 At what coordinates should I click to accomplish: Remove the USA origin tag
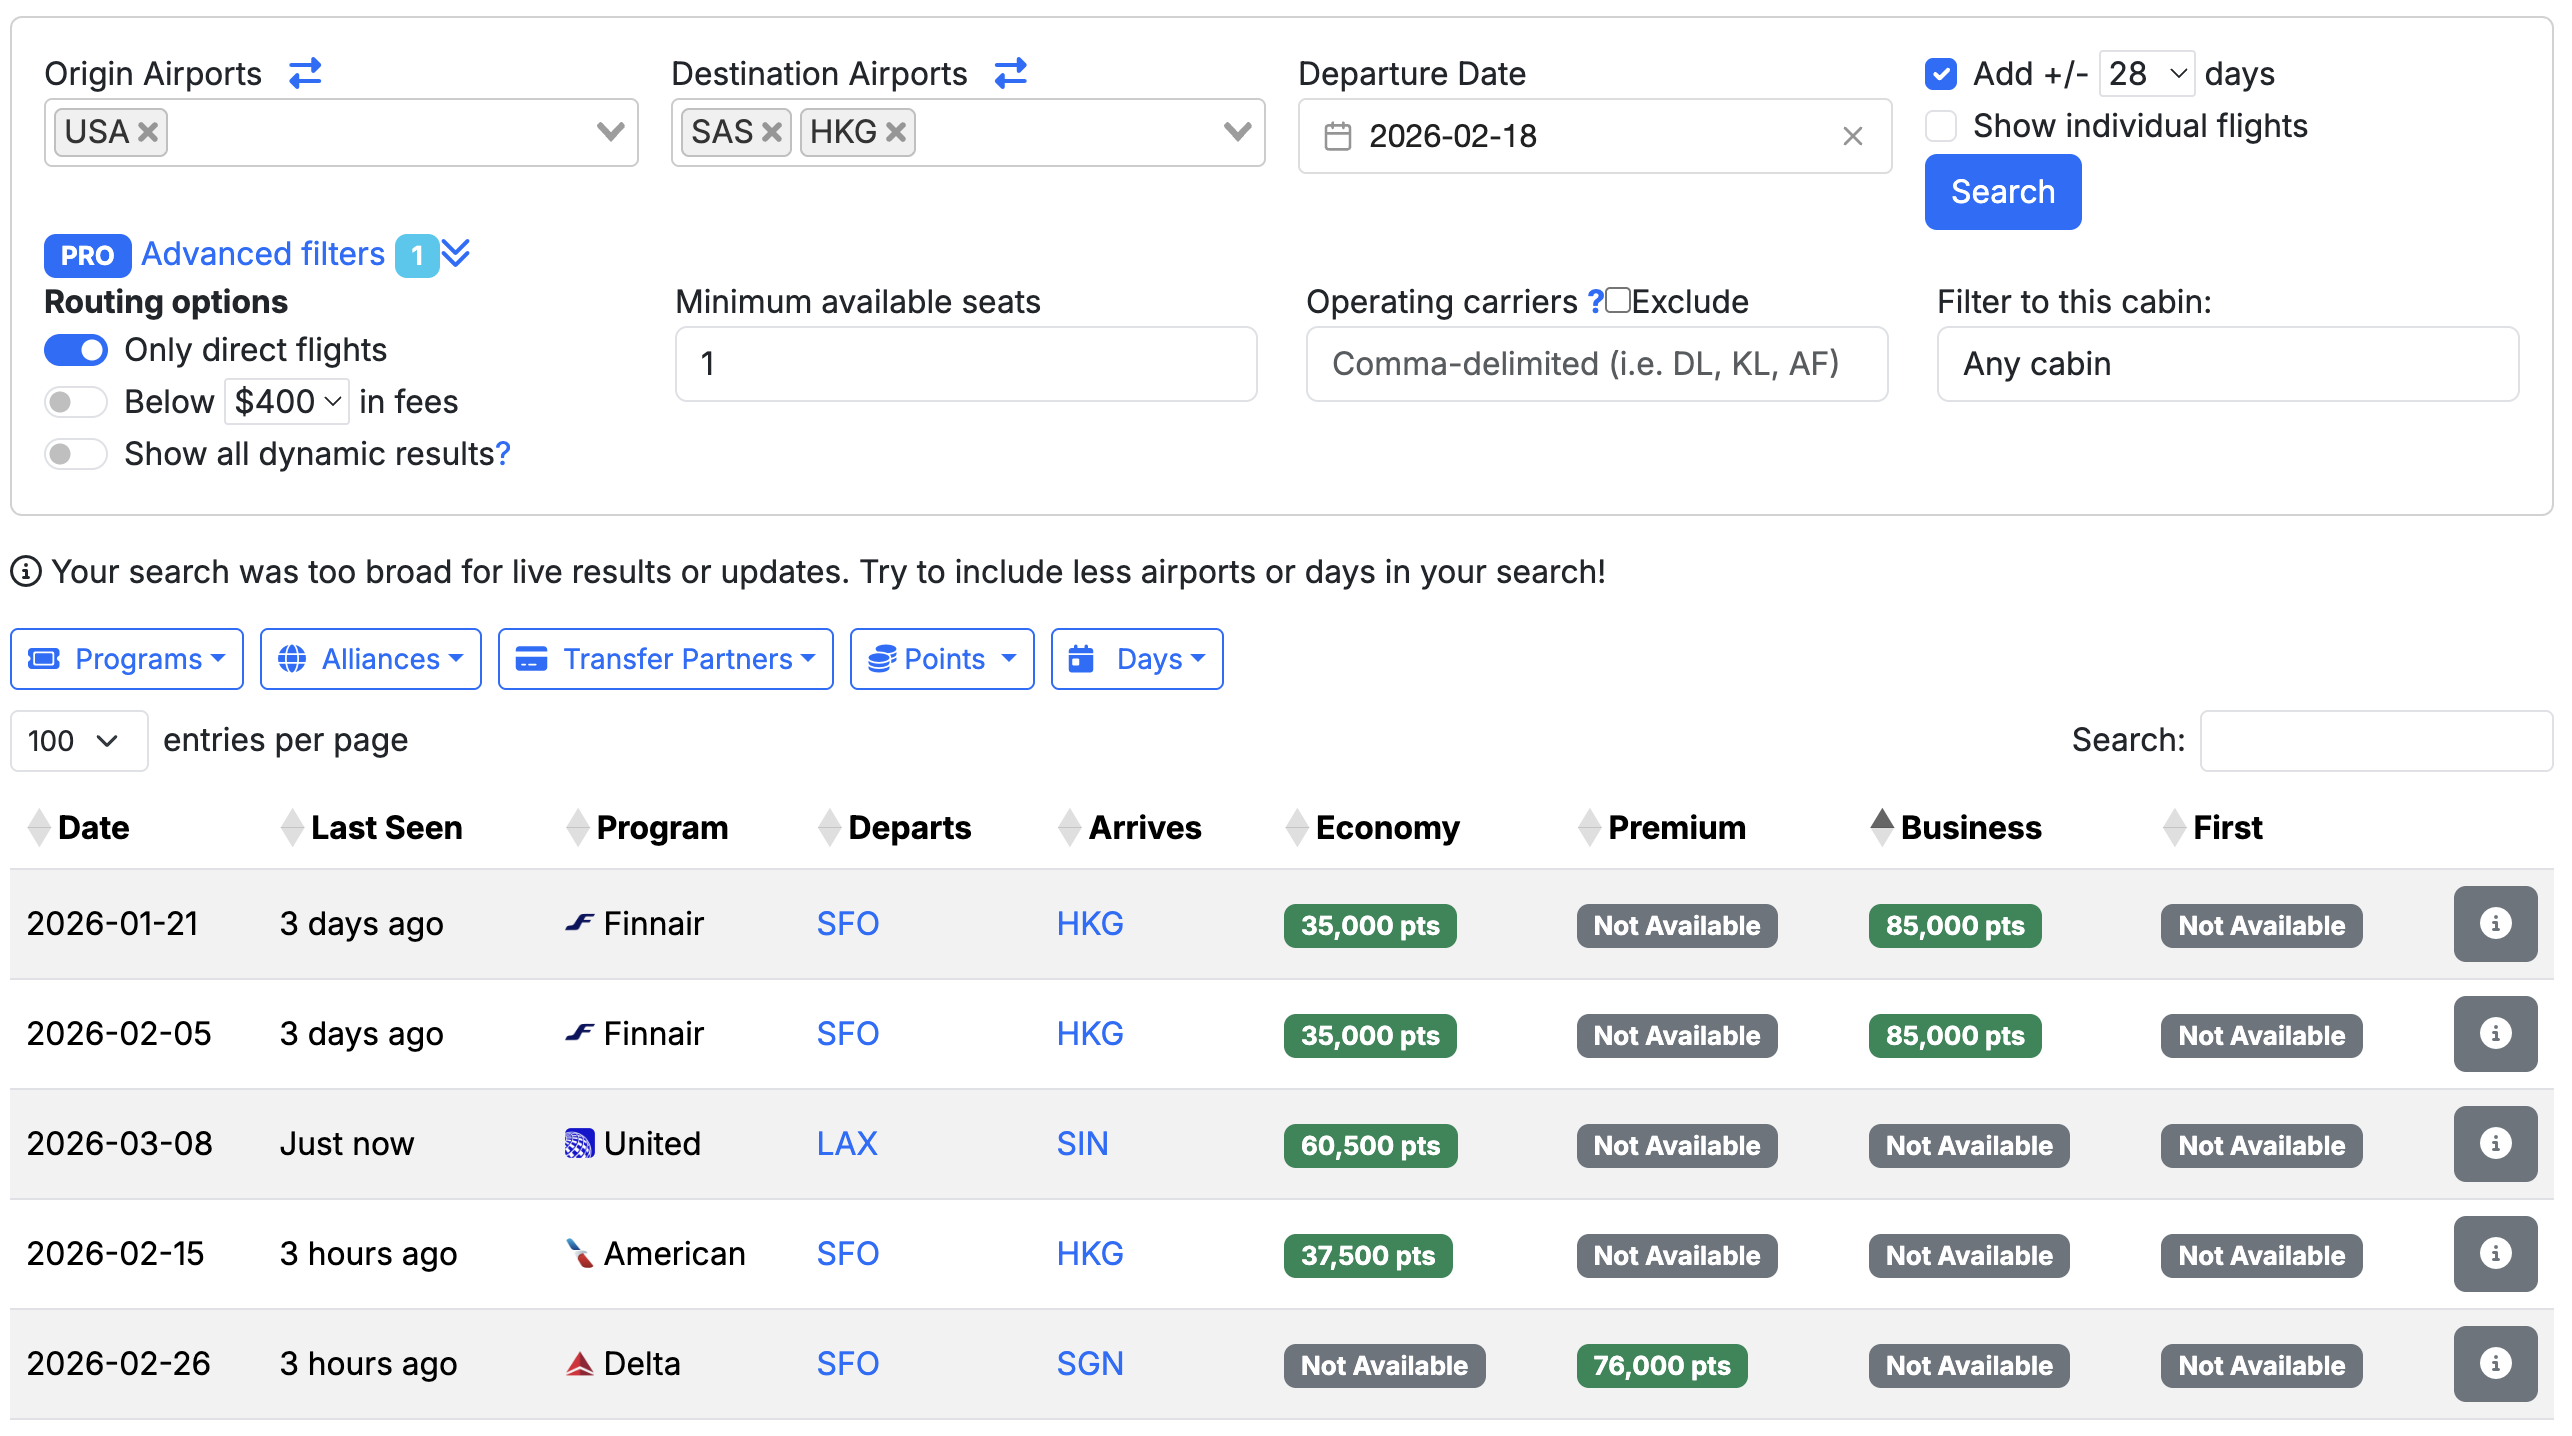pos(148,132)
